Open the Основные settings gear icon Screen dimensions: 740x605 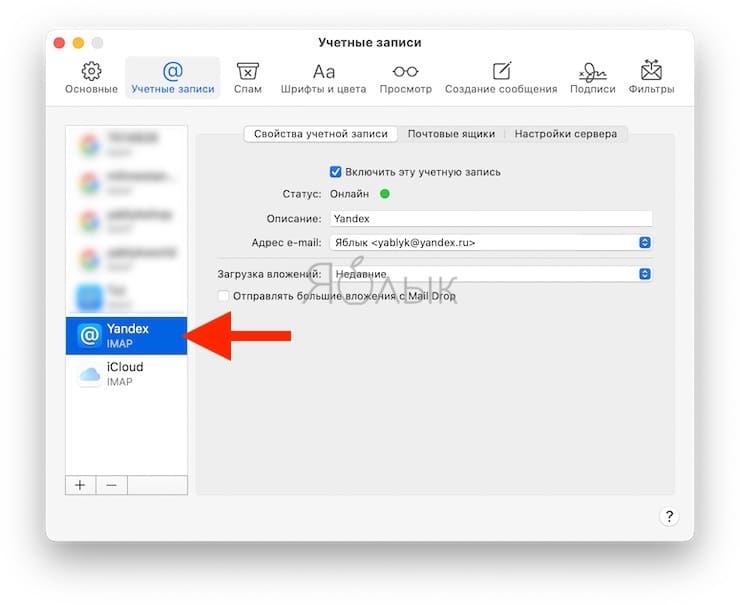[x=91, y=71]
